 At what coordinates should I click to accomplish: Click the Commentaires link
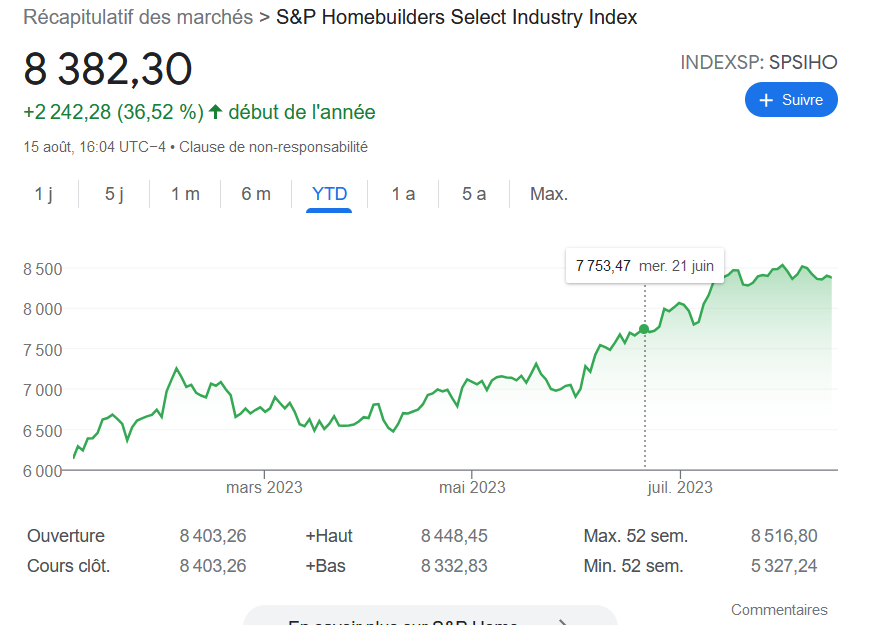pos(779,610)
